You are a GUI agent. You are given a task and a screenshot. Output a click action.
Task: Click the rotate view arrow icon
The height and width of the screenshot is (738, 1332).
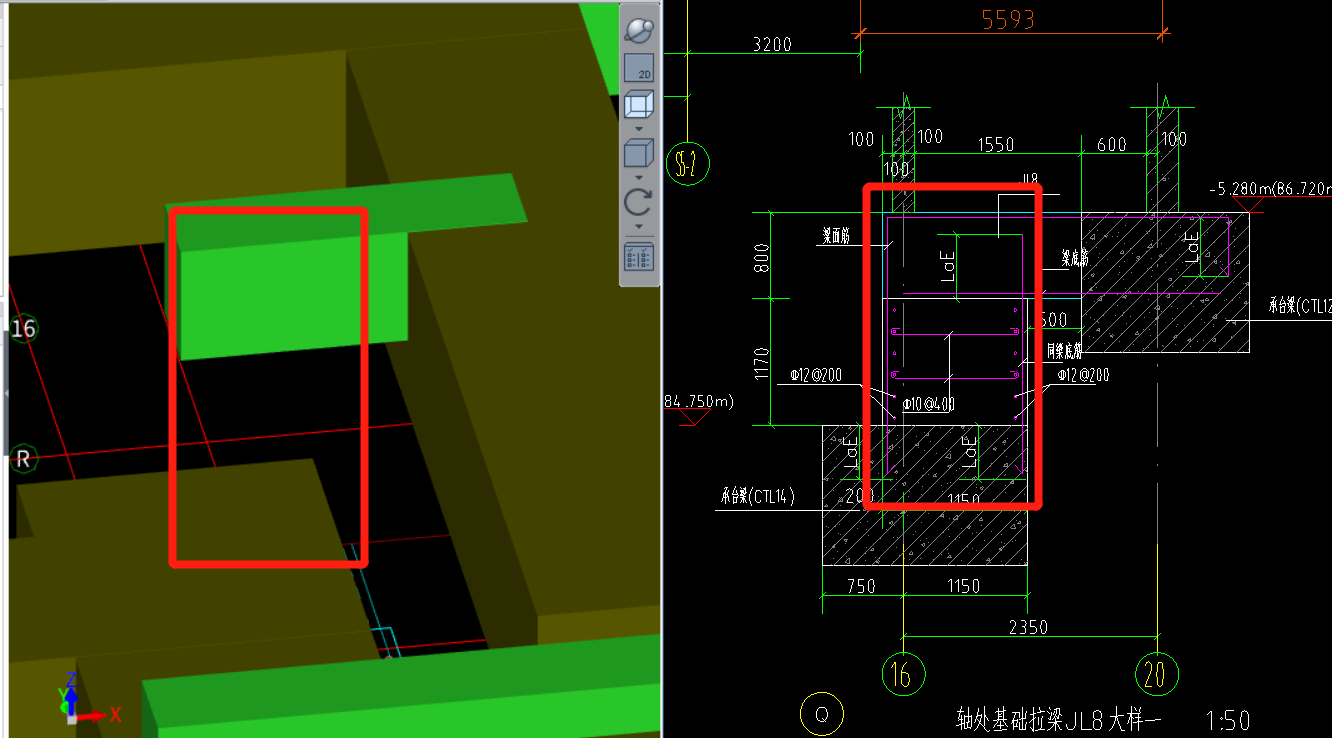(x=638, y=202)
